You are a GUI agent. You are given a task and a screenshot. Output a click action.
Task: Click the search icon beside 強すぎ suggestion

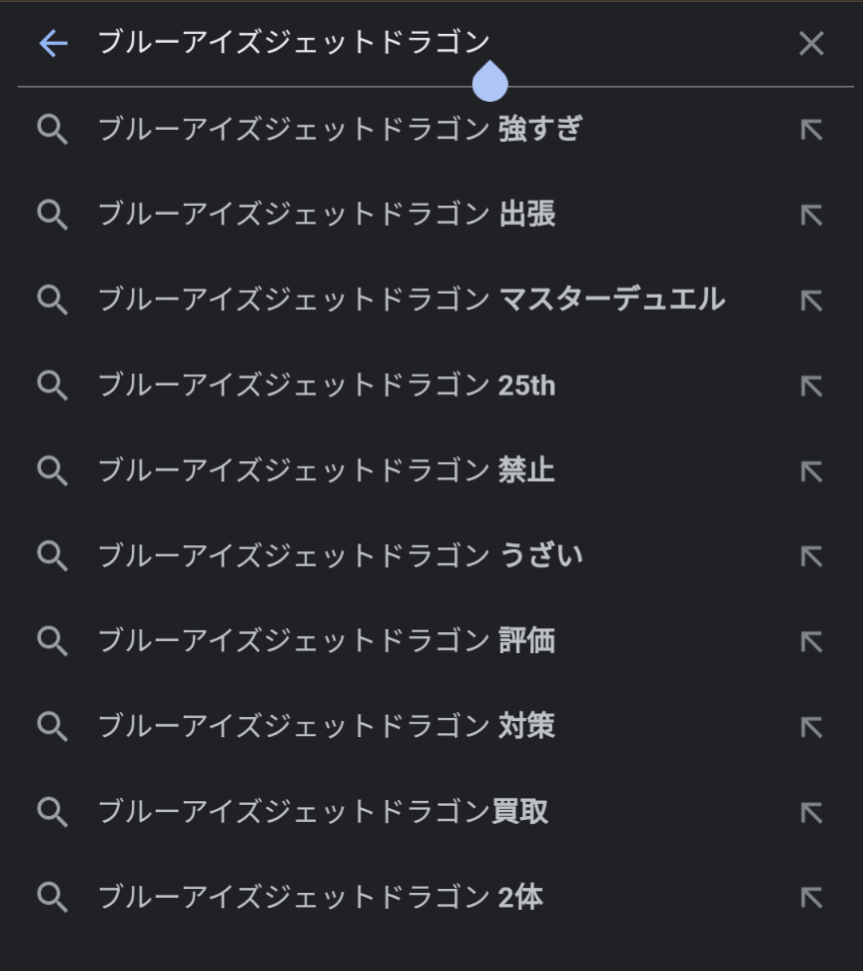(52, 130)
